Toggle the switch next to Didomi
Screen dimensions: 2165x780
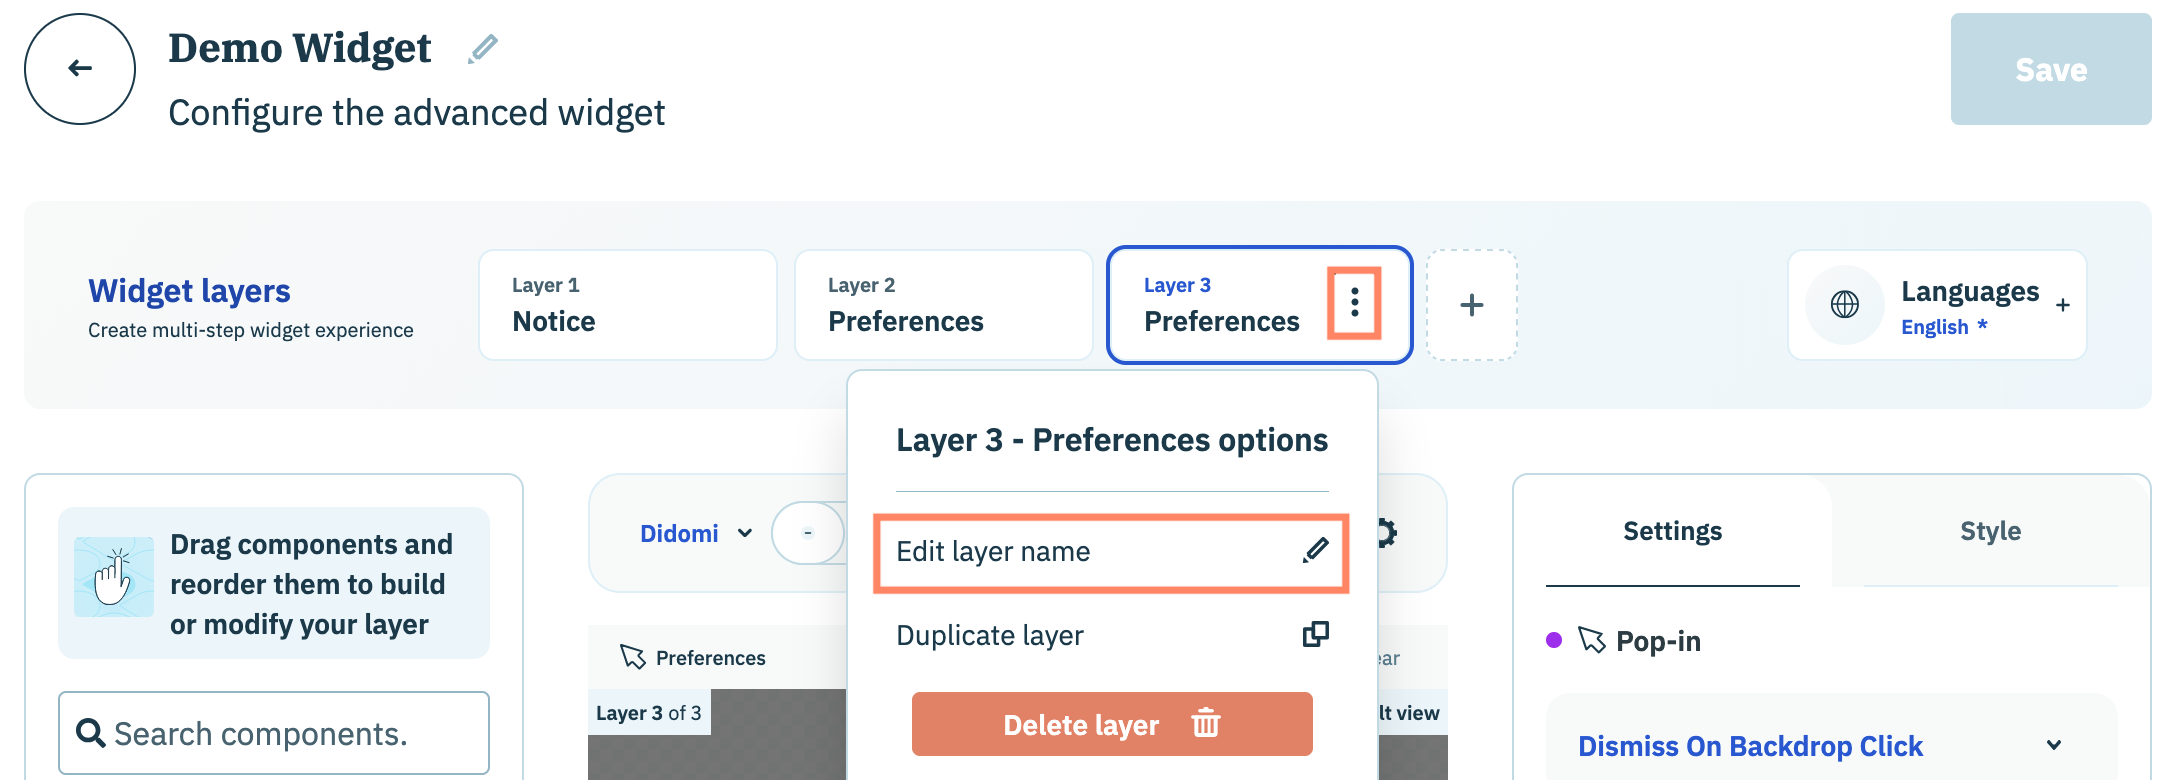pyautogui.click(x=808, y=533)
